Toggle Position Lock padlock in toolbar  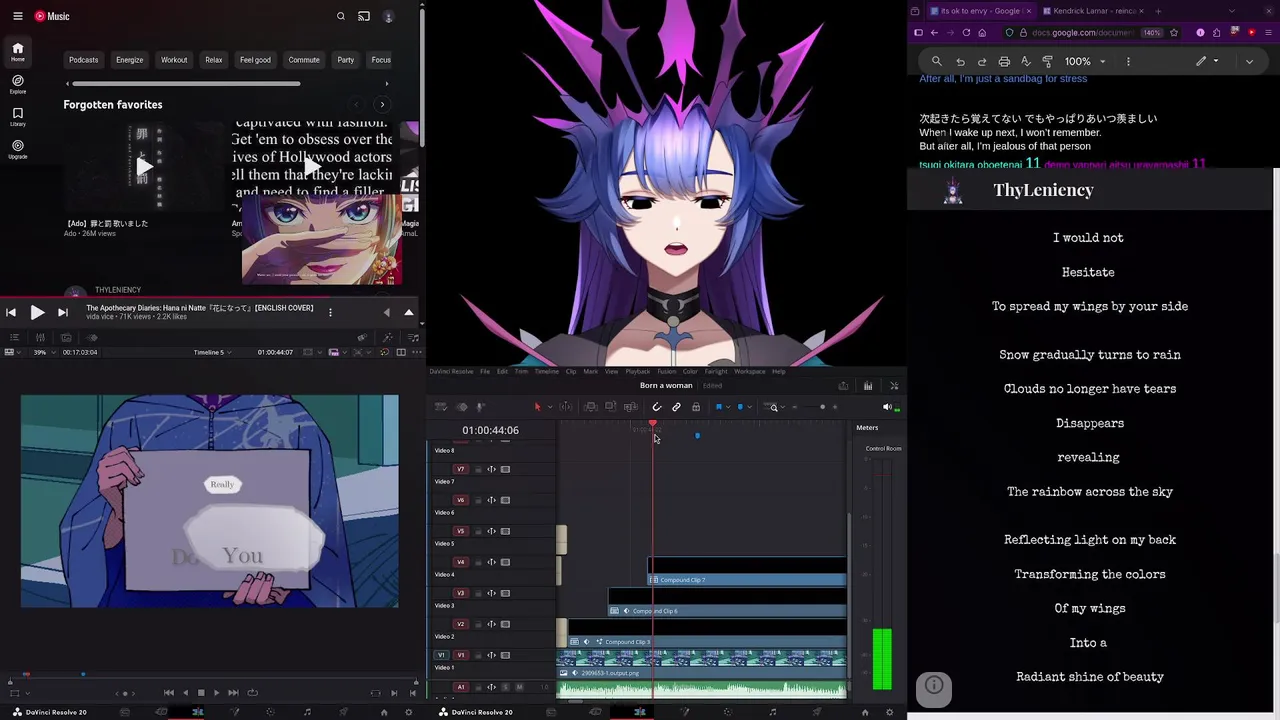click(696, 407)
